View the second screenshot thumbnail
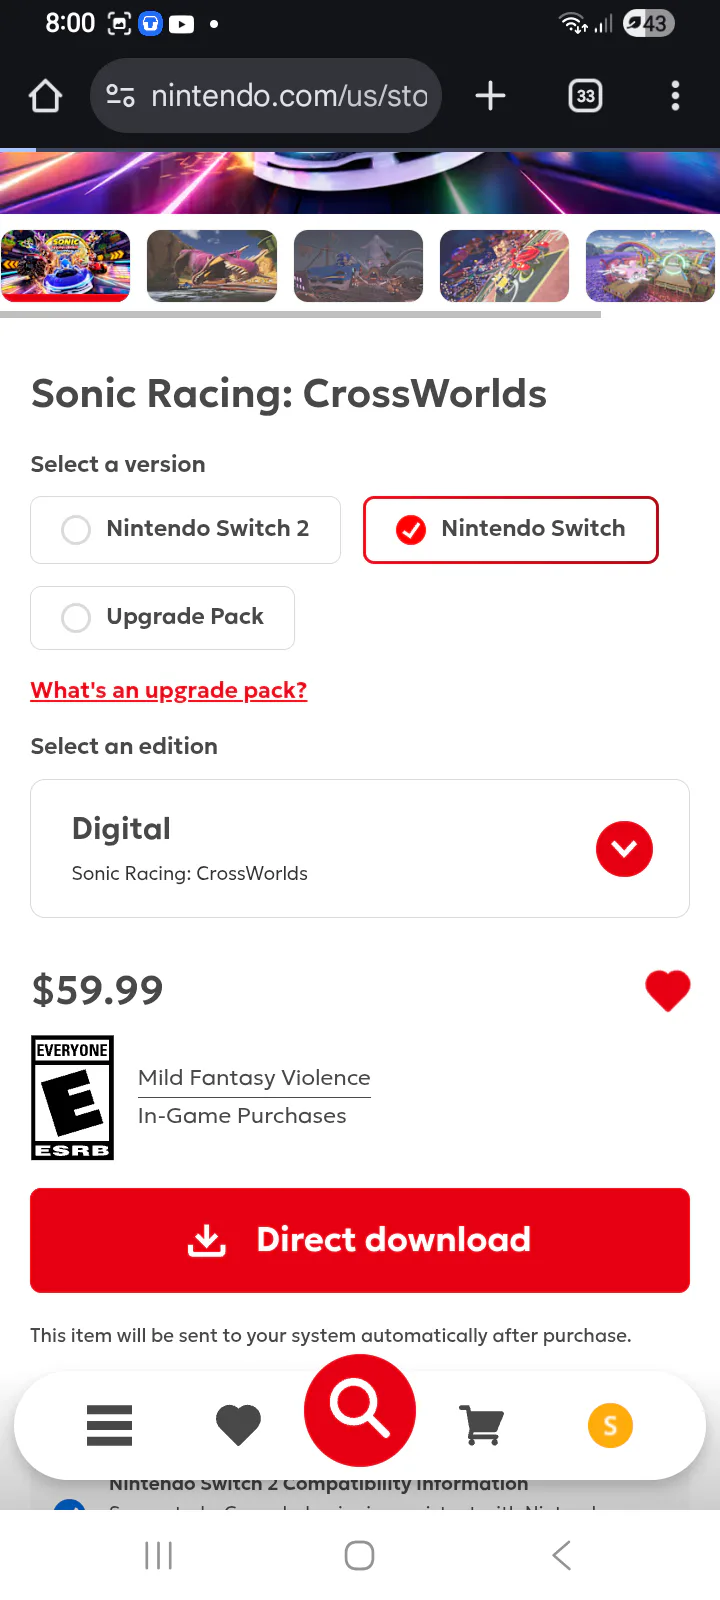The width and height of the screenshot is (720, 1600). tap(212, 266)
